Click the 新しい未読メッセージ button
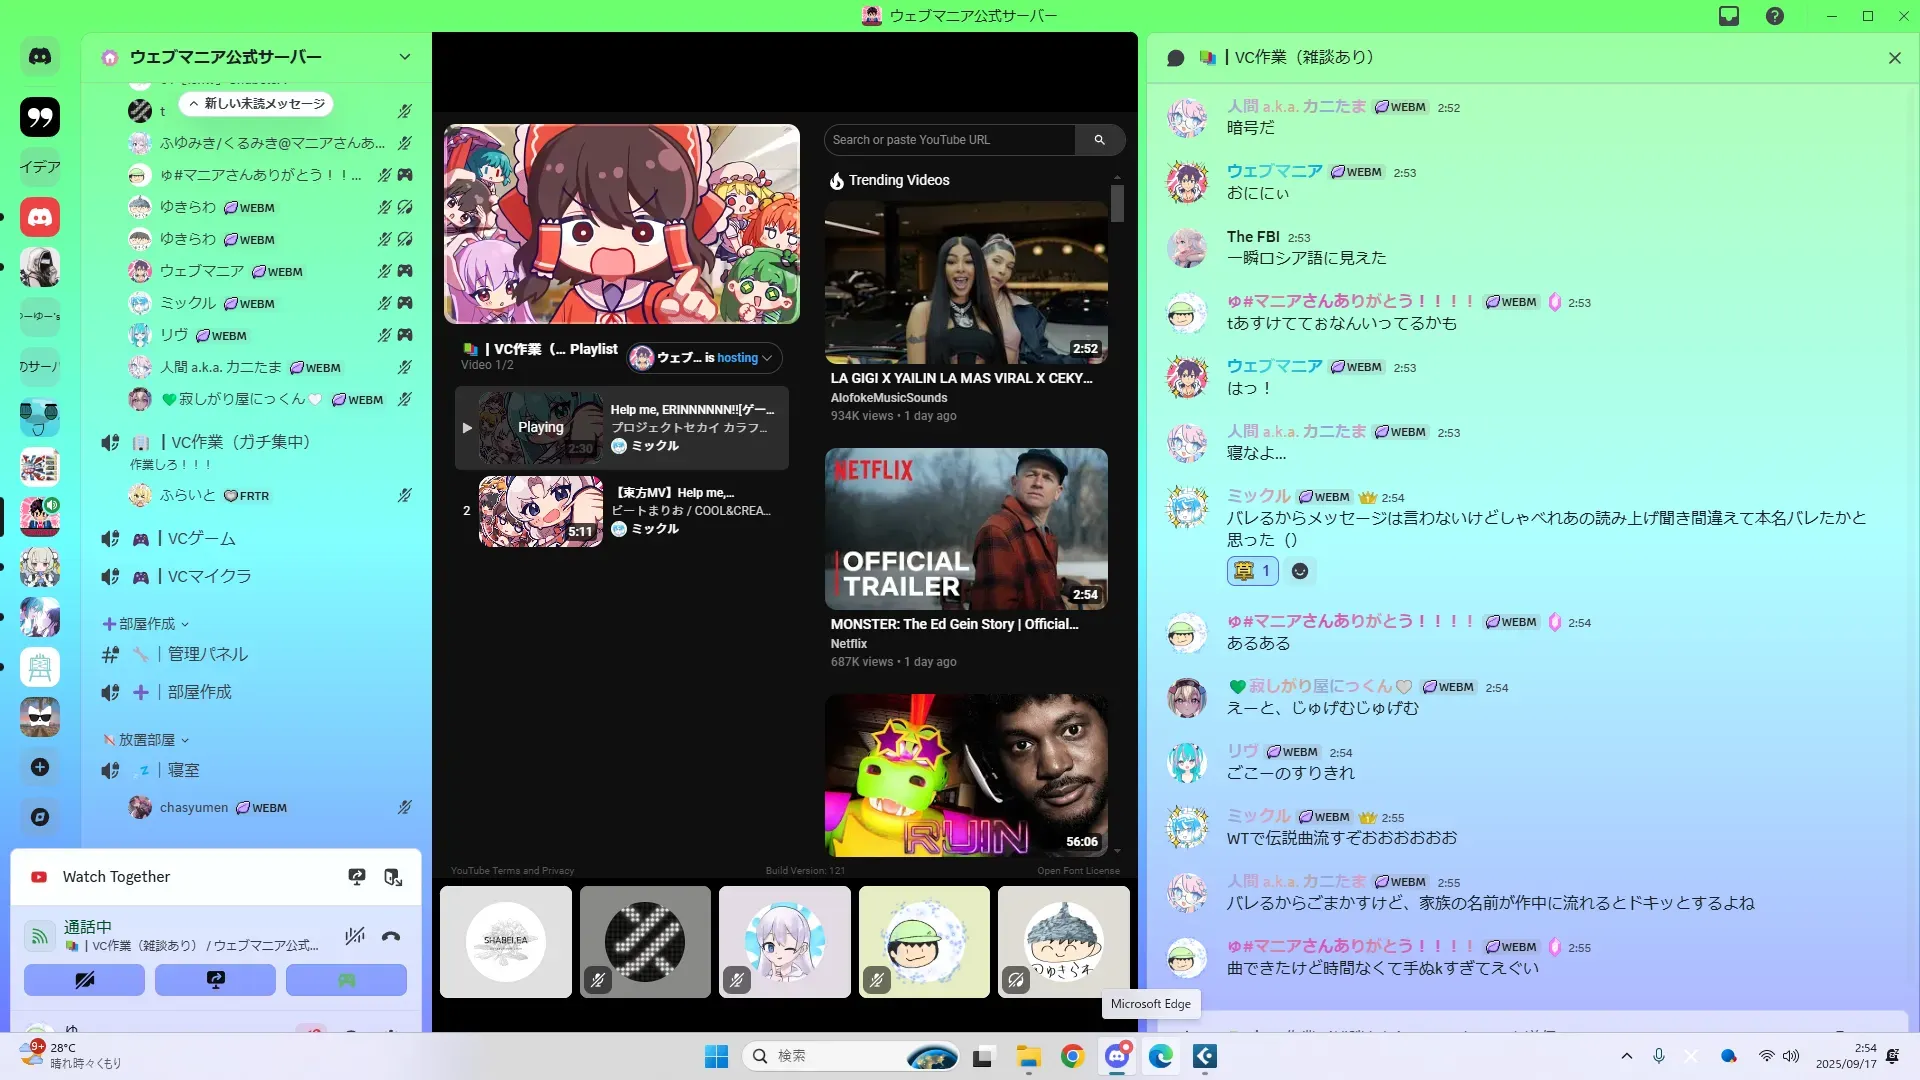The width and height of the screenshot is (1920, 1080). point(257,104)
